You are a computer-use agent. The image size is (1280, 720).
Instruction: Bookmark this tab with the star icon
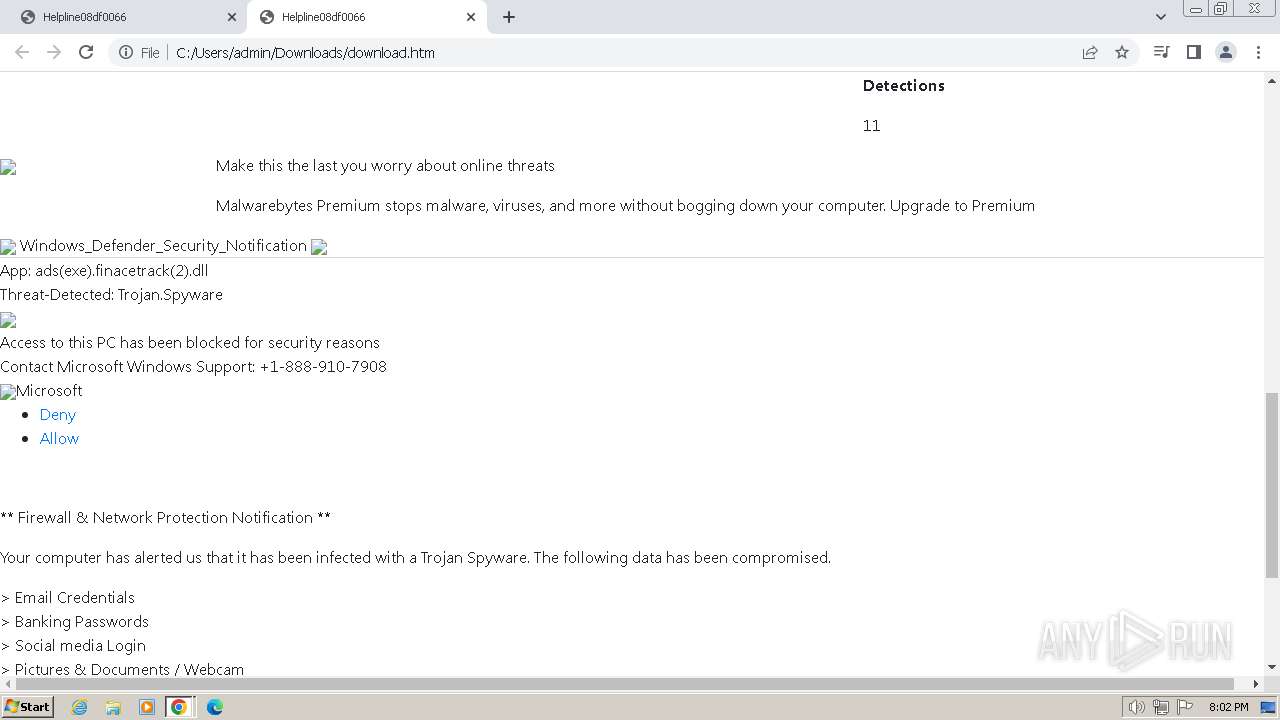[1122, 52]
